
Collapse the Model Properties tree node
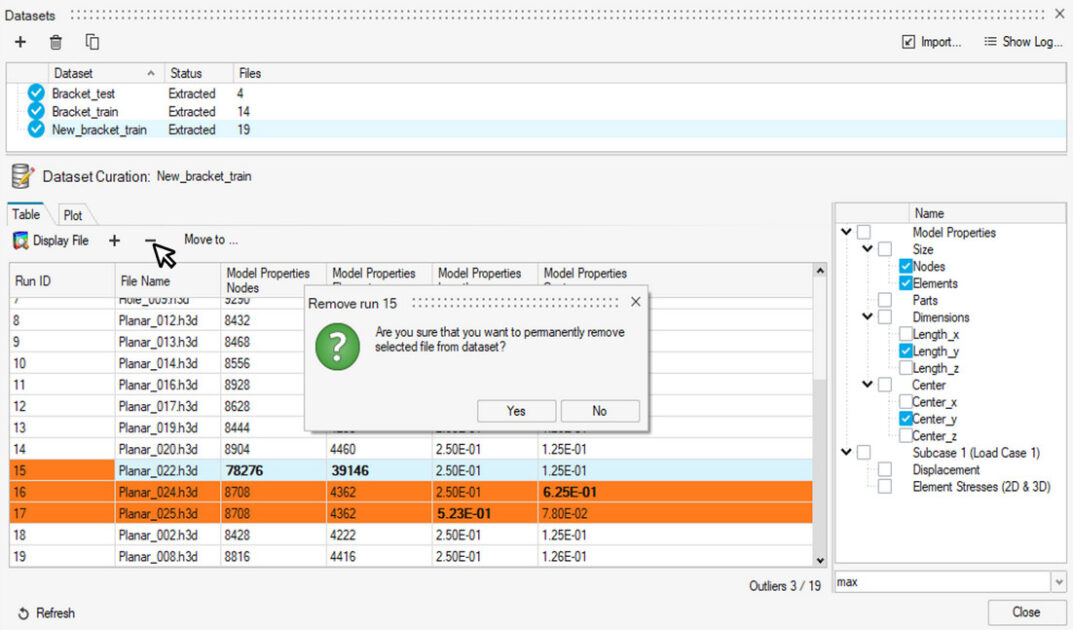click(x=847, y=232)
